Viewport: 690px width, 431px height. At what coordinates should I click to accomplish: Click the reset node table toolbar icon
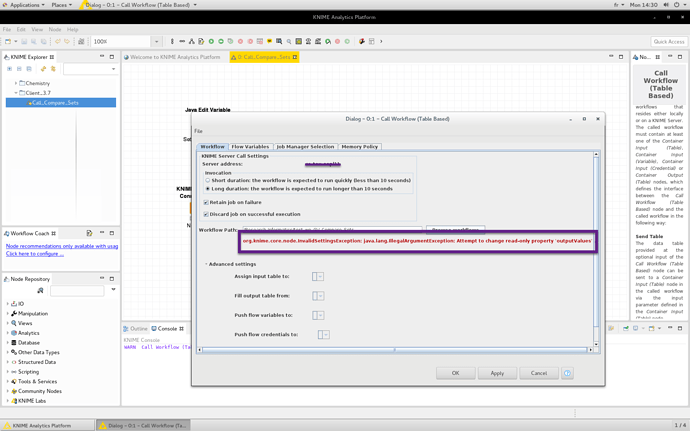[260, 41]
